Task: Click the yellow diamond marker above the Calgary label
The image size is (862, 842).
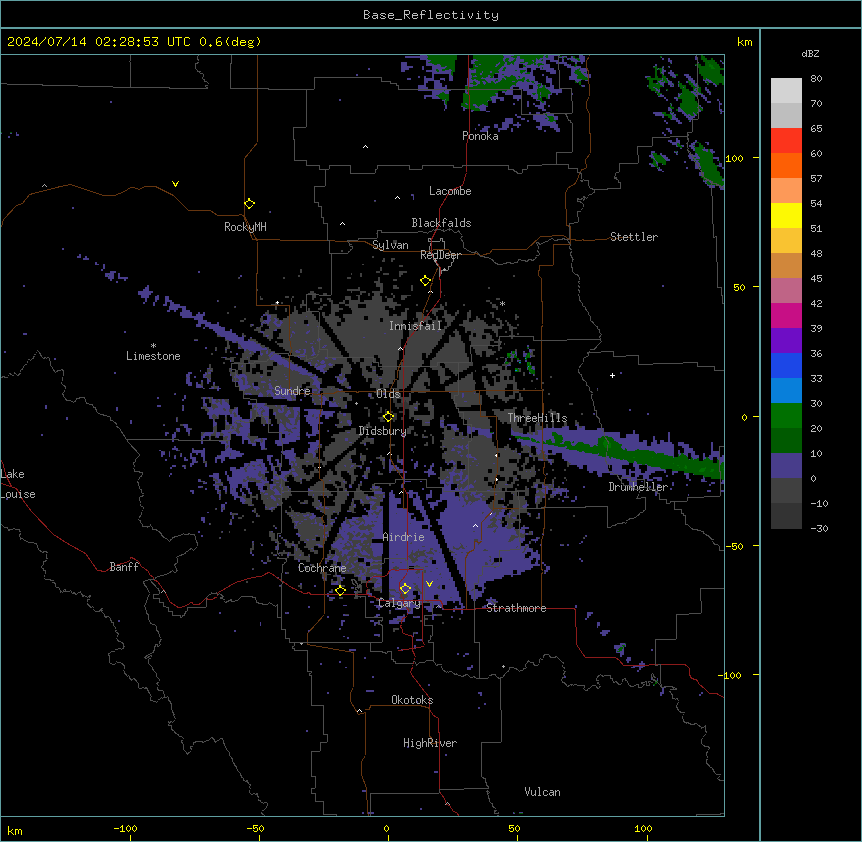Action: point(405,589)
